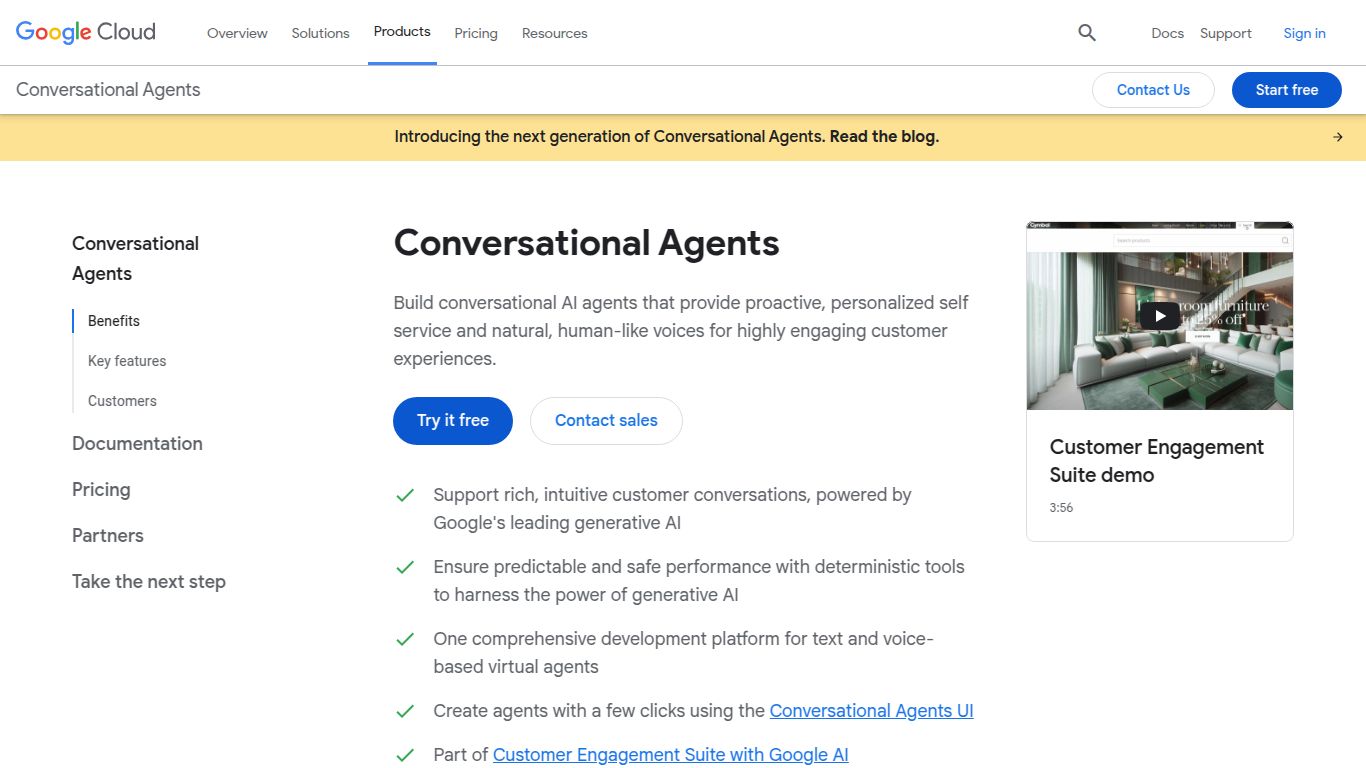Image resolution: width=1366 pixels, height=768 pixels.
Task: Open the Products menu
Action: tap(402, 31)
